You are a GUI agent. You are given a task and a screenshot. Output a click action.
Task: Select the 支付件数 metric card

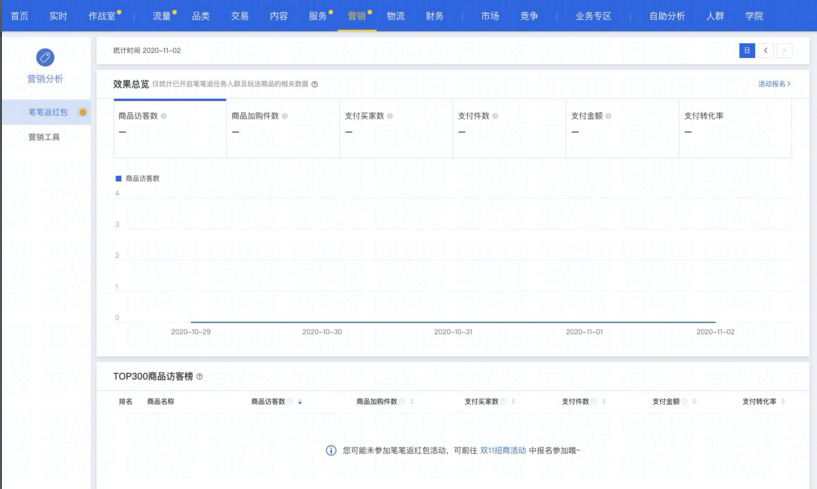pos(509,128)
